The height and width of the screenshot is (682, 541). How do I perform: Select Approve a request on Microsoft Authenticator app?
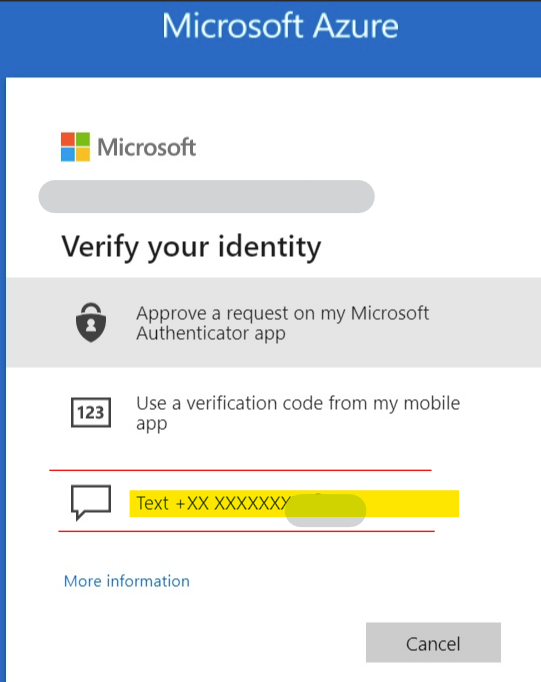click(x=274, y=322)
